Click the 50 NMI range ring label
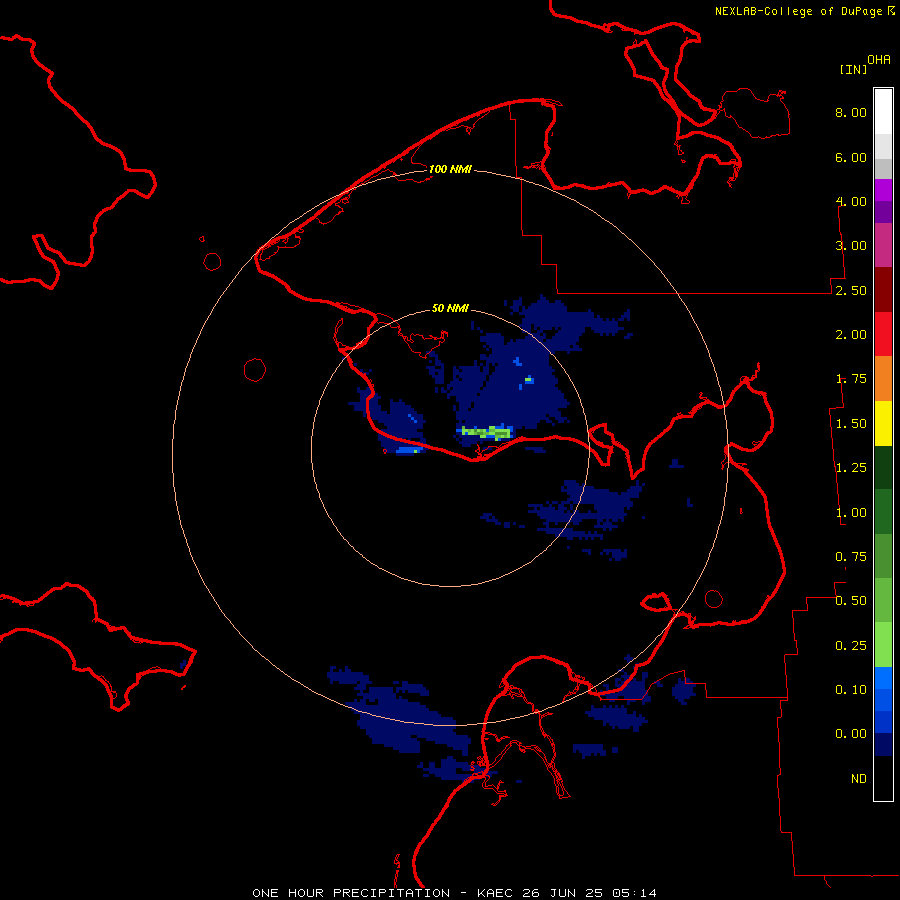Screen dimensions: 900x900 pos(450,309)
